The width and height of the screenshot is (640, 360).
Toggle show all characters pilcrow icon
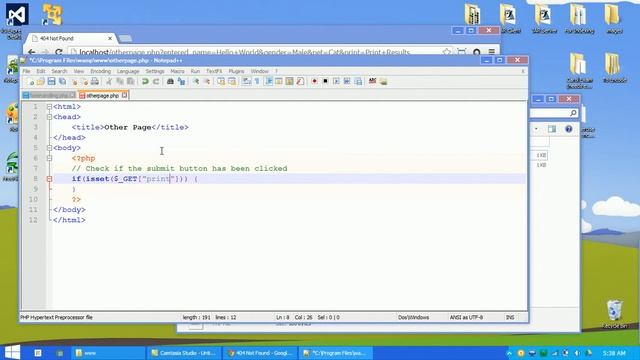pos(257,82)
